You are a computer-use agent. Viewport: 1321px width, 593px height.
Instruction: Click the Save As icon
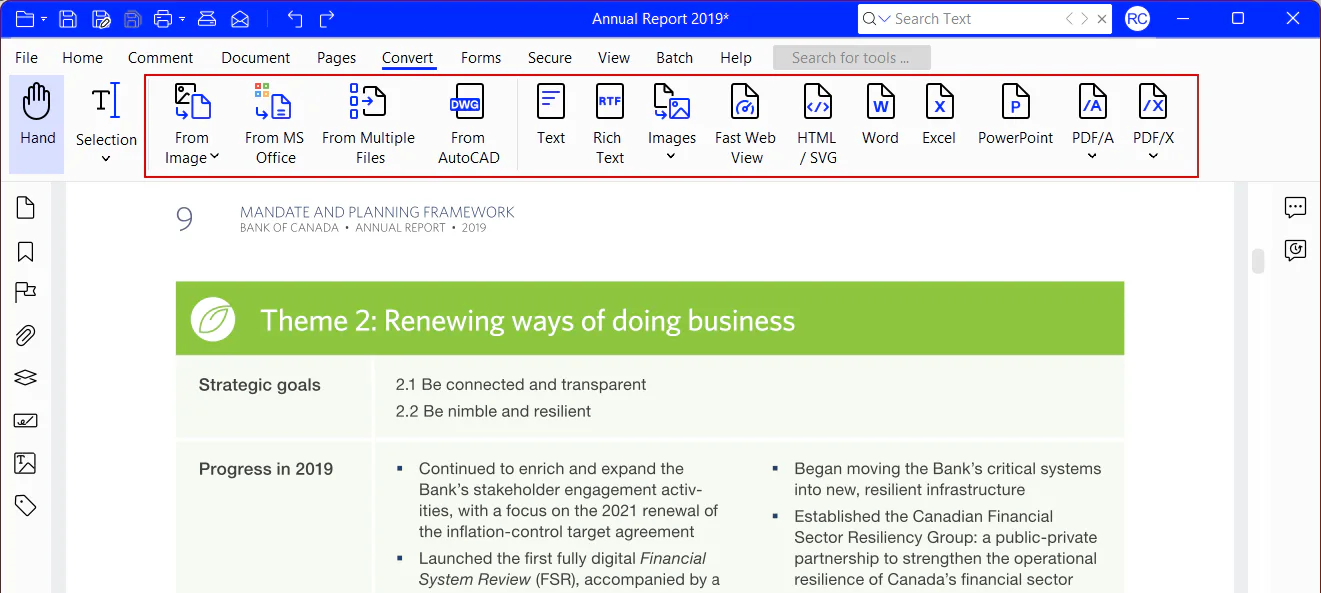point(101,19)
